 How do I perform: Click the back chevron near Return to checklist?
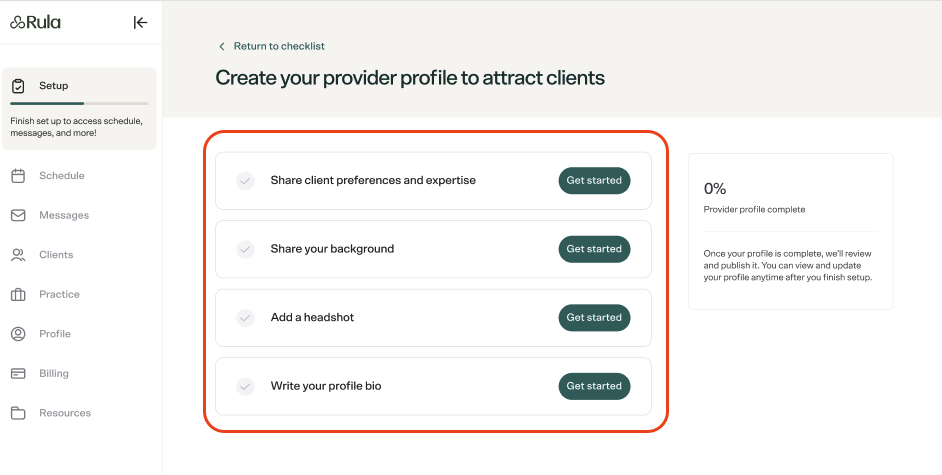(222, 46)
